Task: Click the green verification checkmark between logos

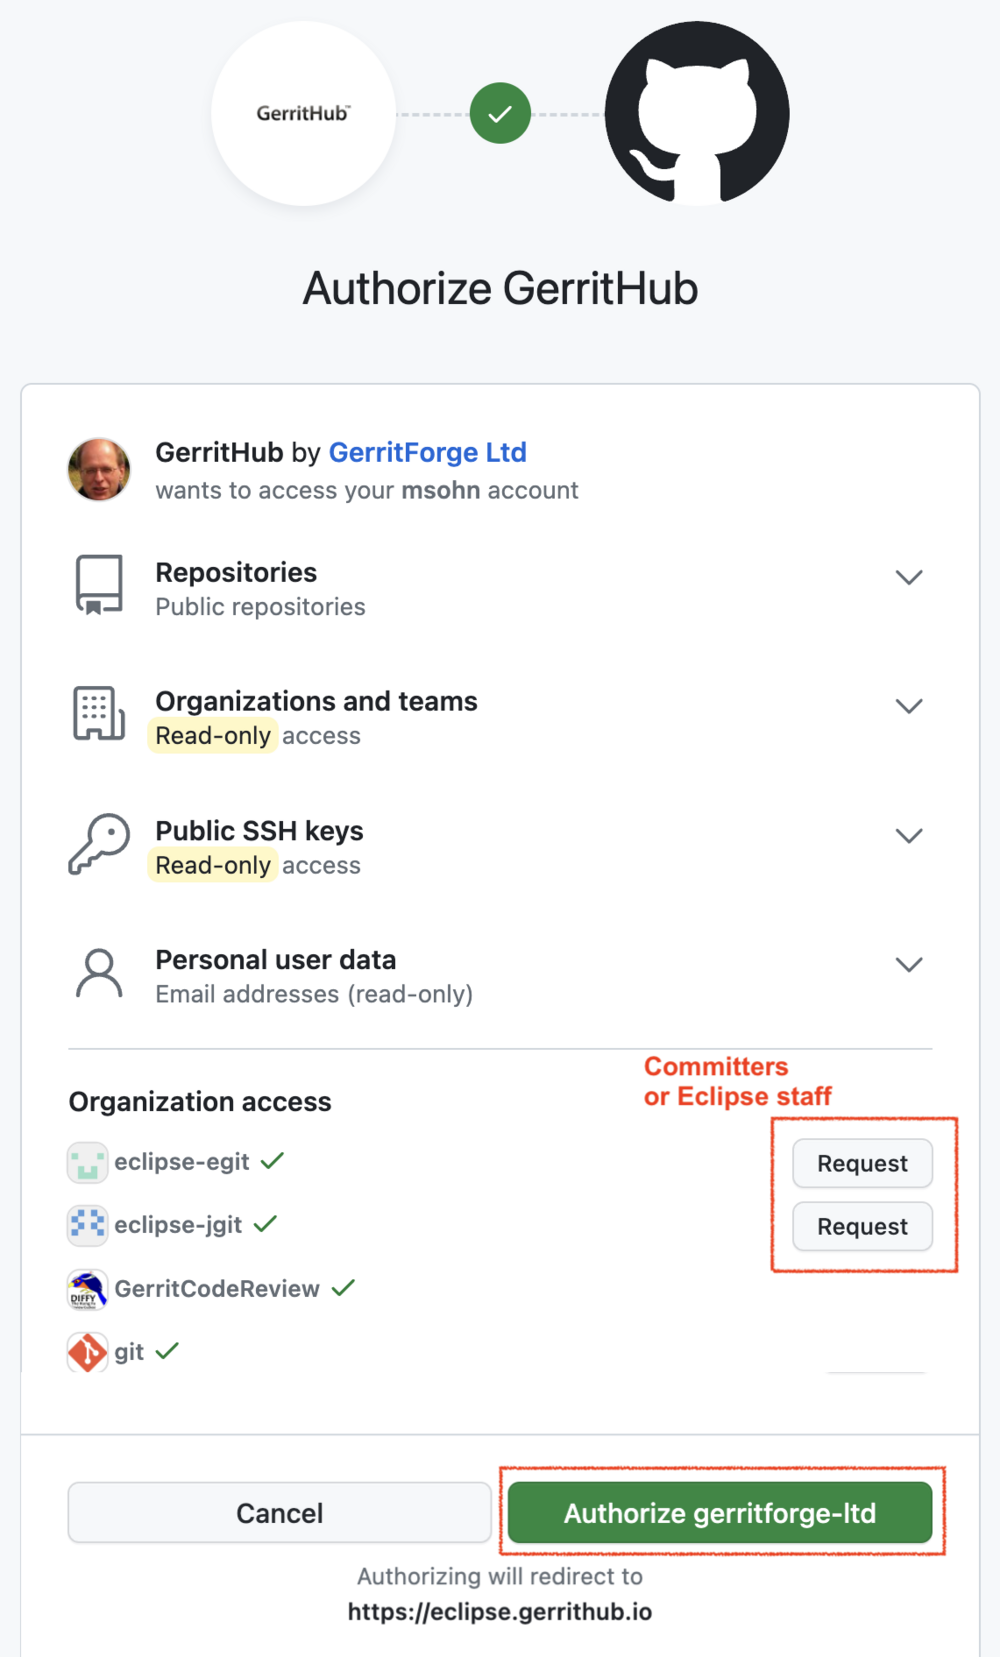Action: [x=499, y=113]
